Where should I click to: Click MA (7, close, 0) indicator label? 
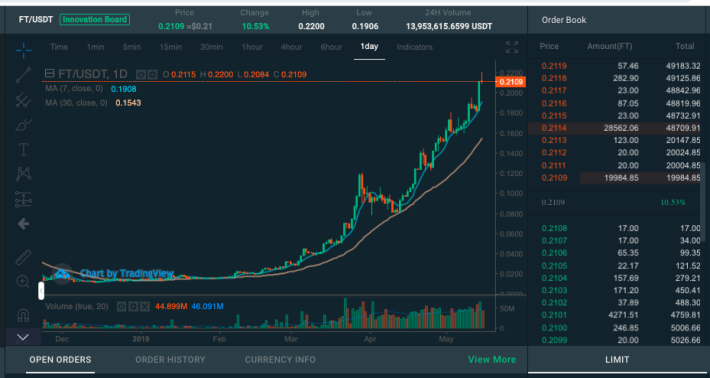point(74,89)
